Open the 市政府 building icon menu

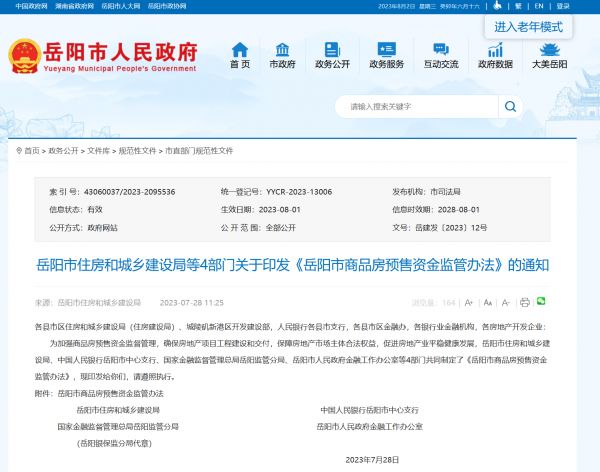click(x=282, y=50)
